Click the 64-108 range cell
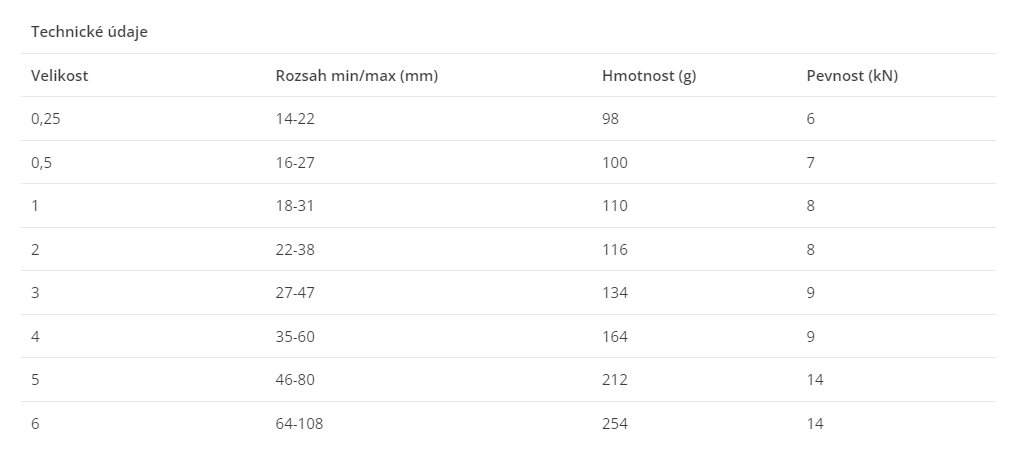 point(299,423)
